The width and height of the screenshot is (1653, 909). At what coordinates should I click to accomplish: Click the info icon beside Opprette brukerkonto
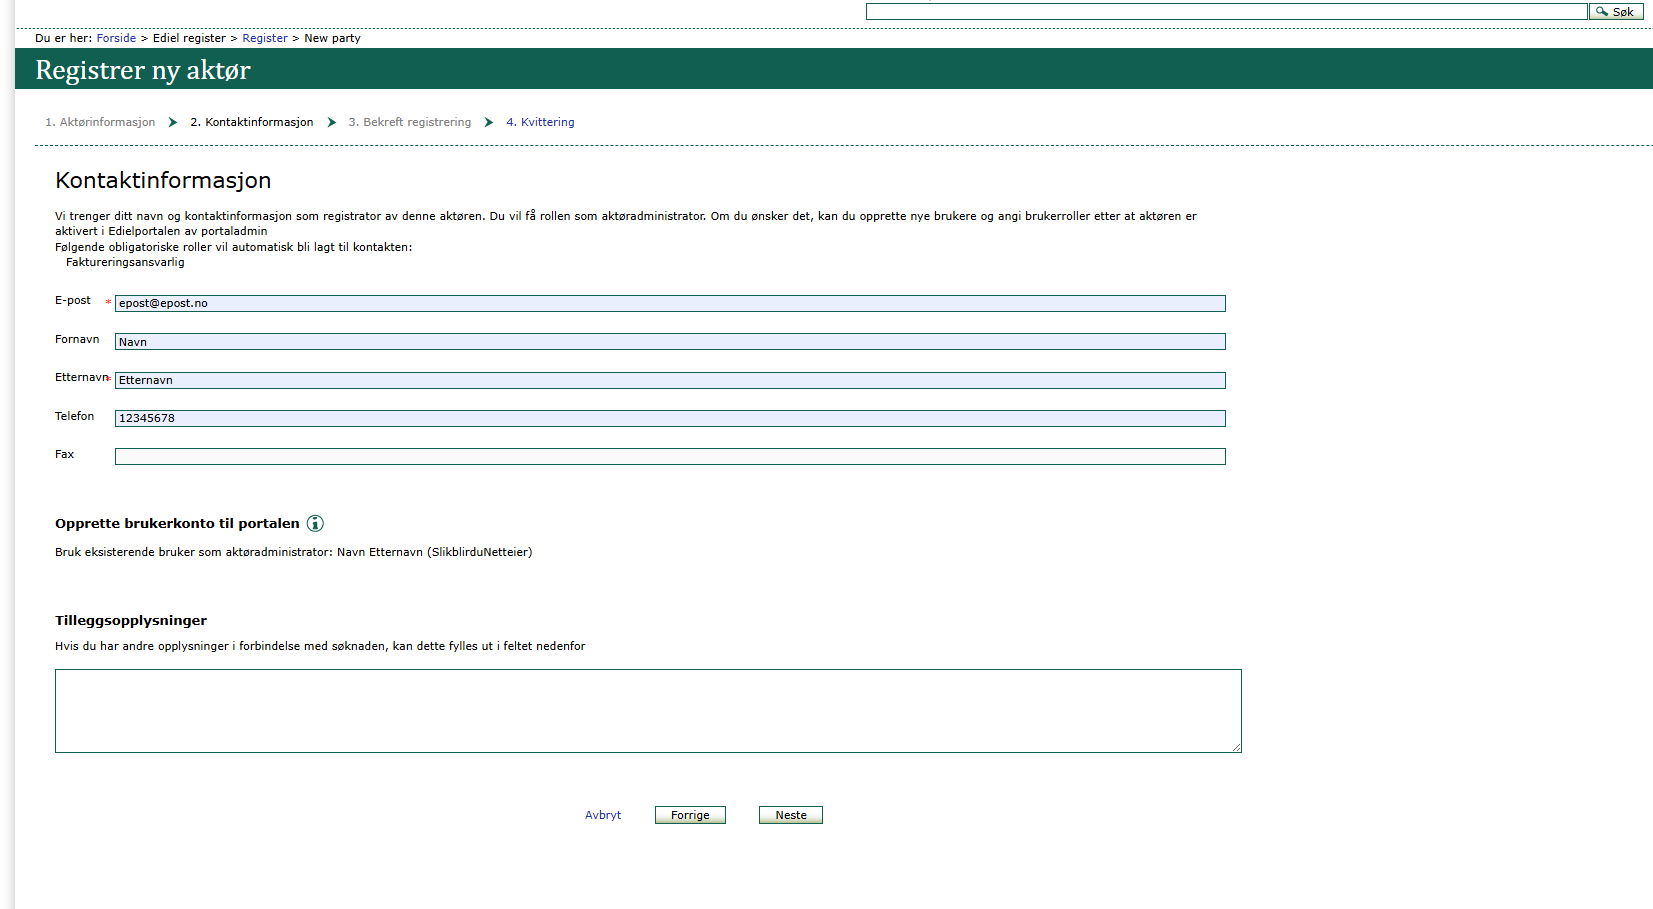(x=315, y=523)
